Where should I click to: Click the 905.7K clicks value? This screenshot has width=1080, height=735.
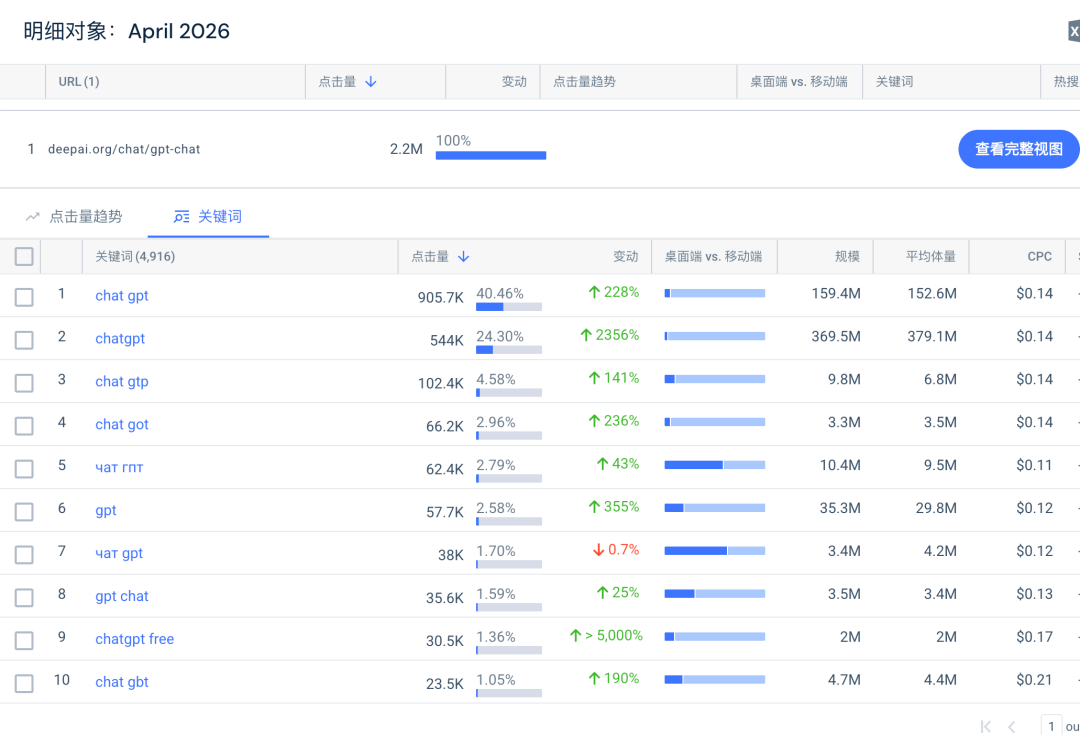pos(440,298)
